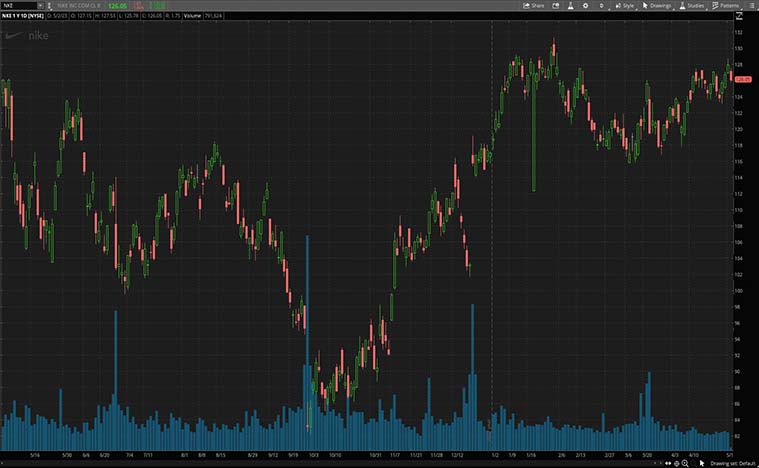Click the Share button
Image resolution: width=759 pixels, height=468 pixels.
point(533,5)
